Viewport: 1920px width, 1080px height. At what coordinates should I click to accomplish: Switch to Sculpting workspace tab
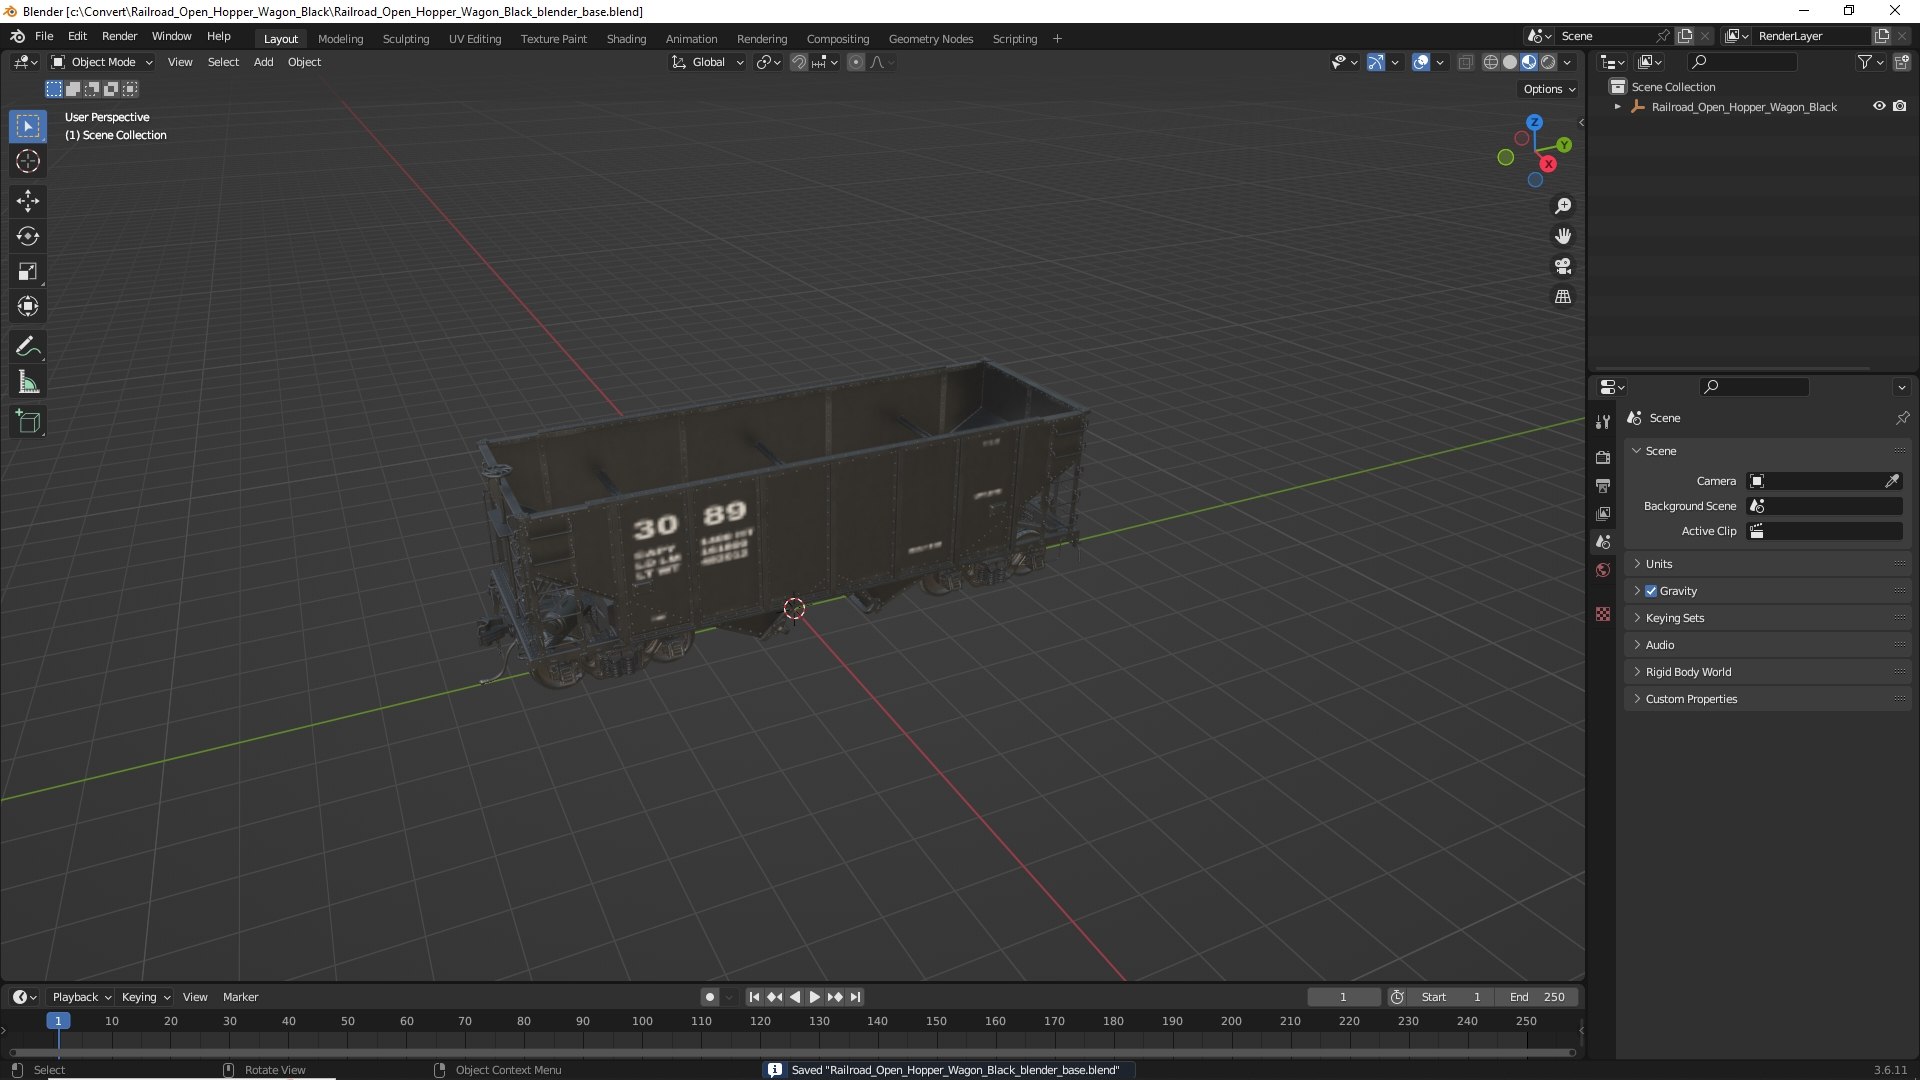pyautogui.click(x=405, y=39)
